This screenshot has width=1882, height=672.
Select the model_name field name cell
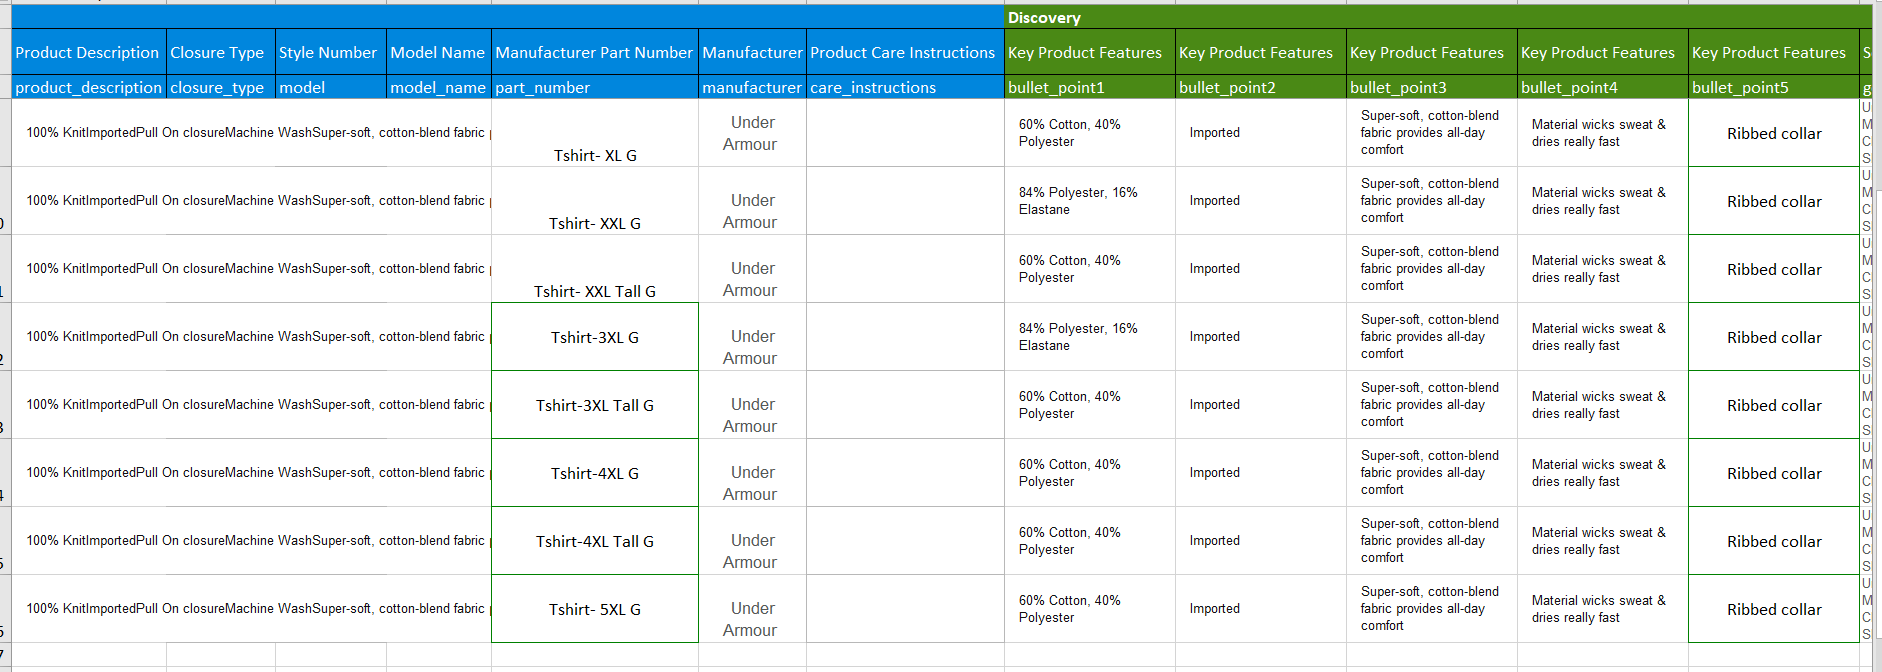(438, 88)
